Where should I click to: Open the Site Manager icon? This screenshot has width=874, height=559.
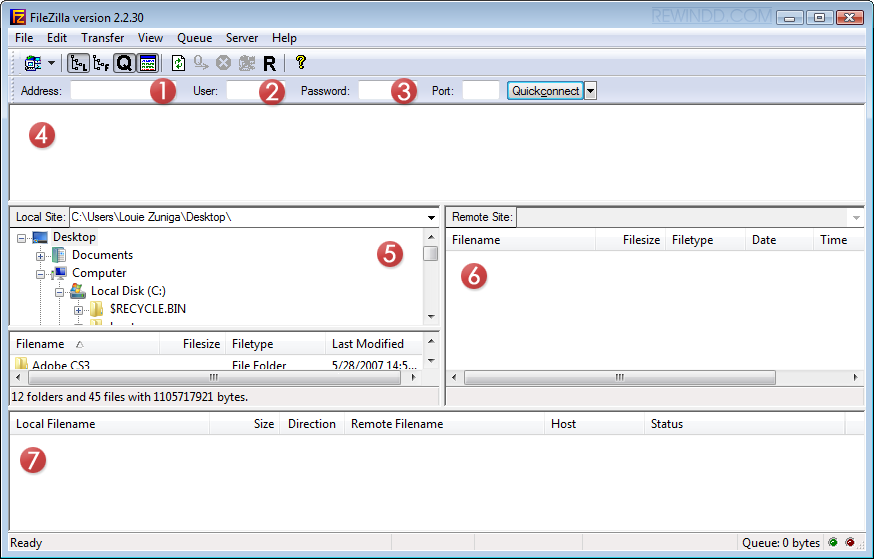(x=33, y=63)
